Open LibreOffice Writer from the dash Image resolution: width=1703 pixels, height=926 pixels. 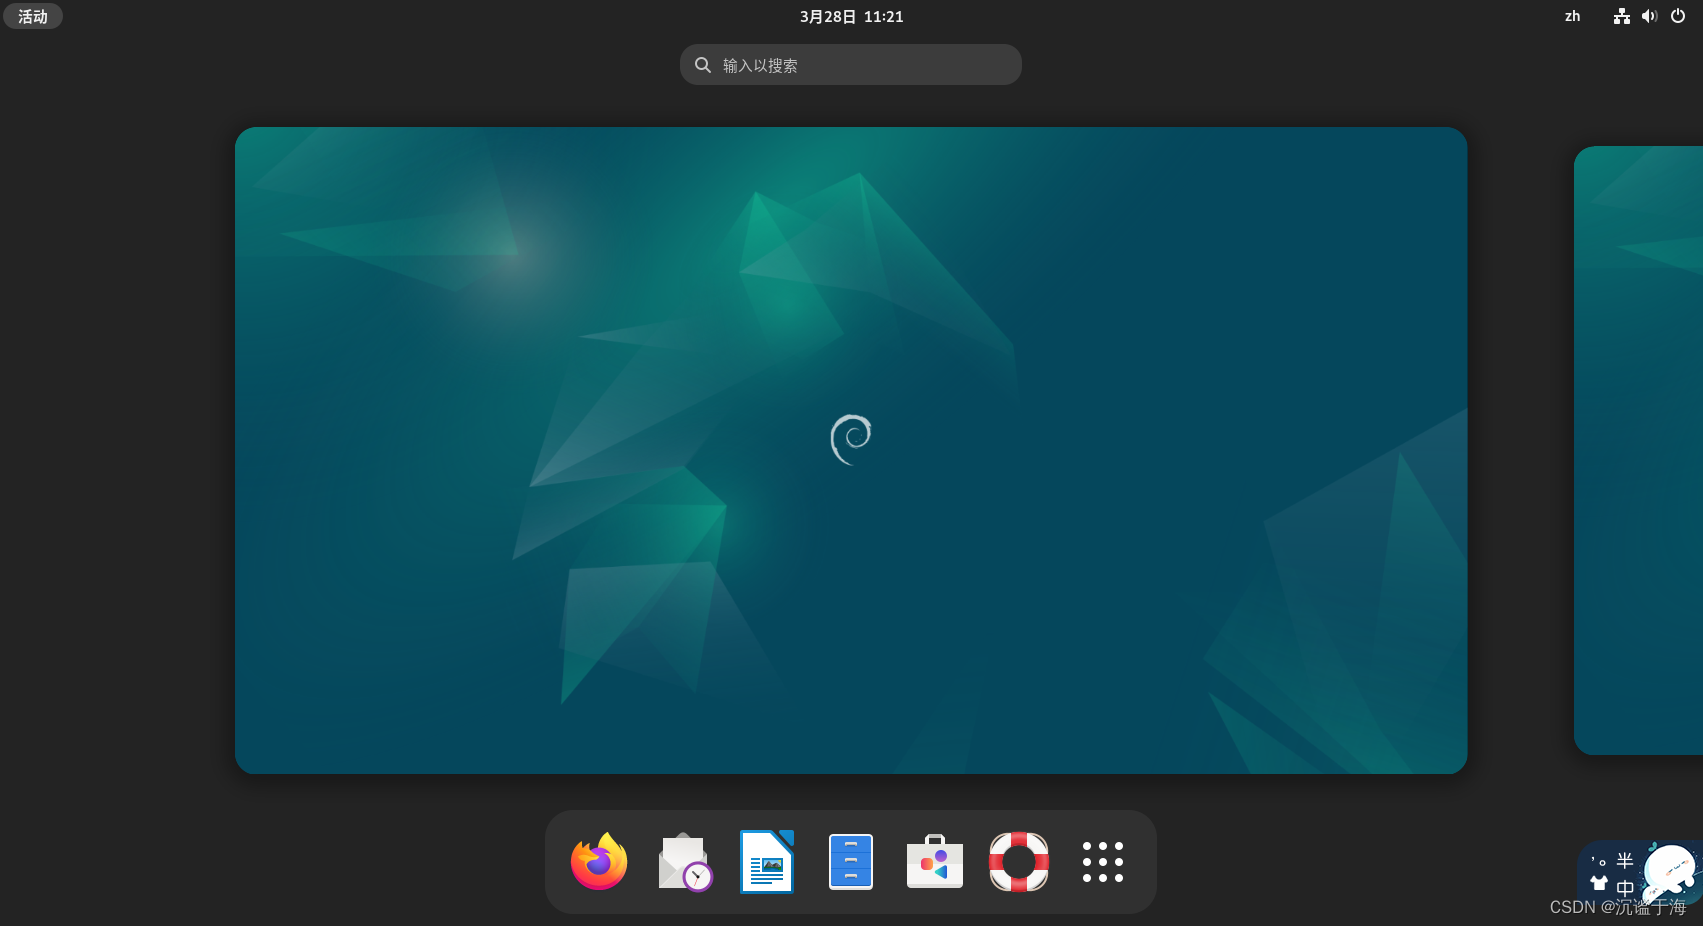point(767,861)
